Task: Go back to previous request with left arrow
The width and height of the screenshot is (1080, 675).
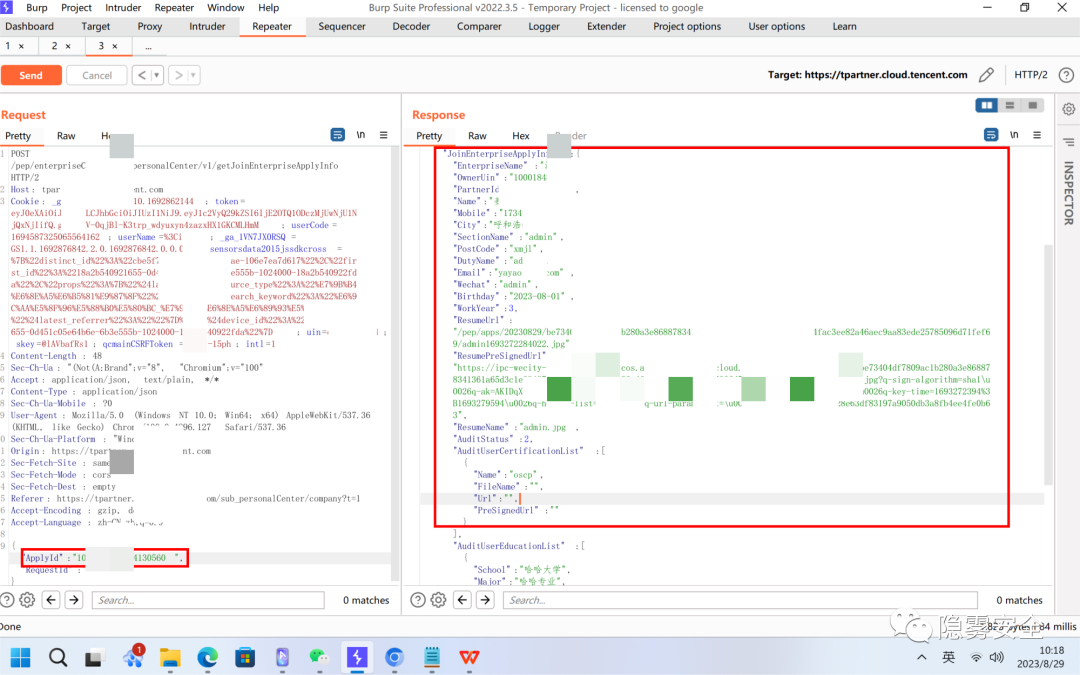Action: pos(142,75)
